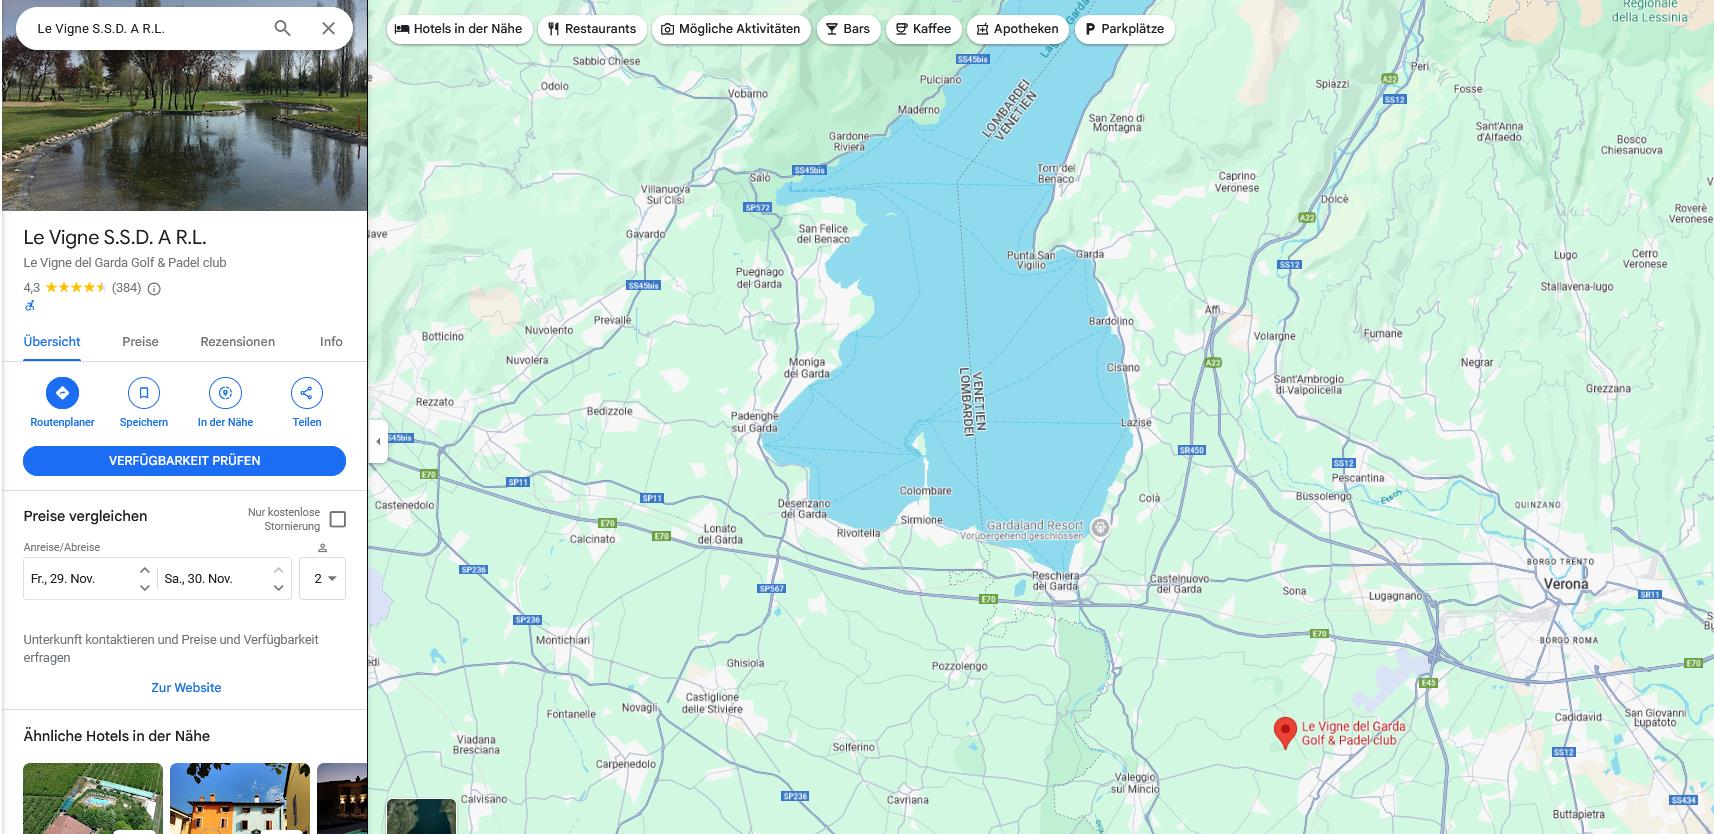Click the search magnifier icon
Viewport: 1714px width, 834px height.
pyautogui.click(x=282, y=28)
